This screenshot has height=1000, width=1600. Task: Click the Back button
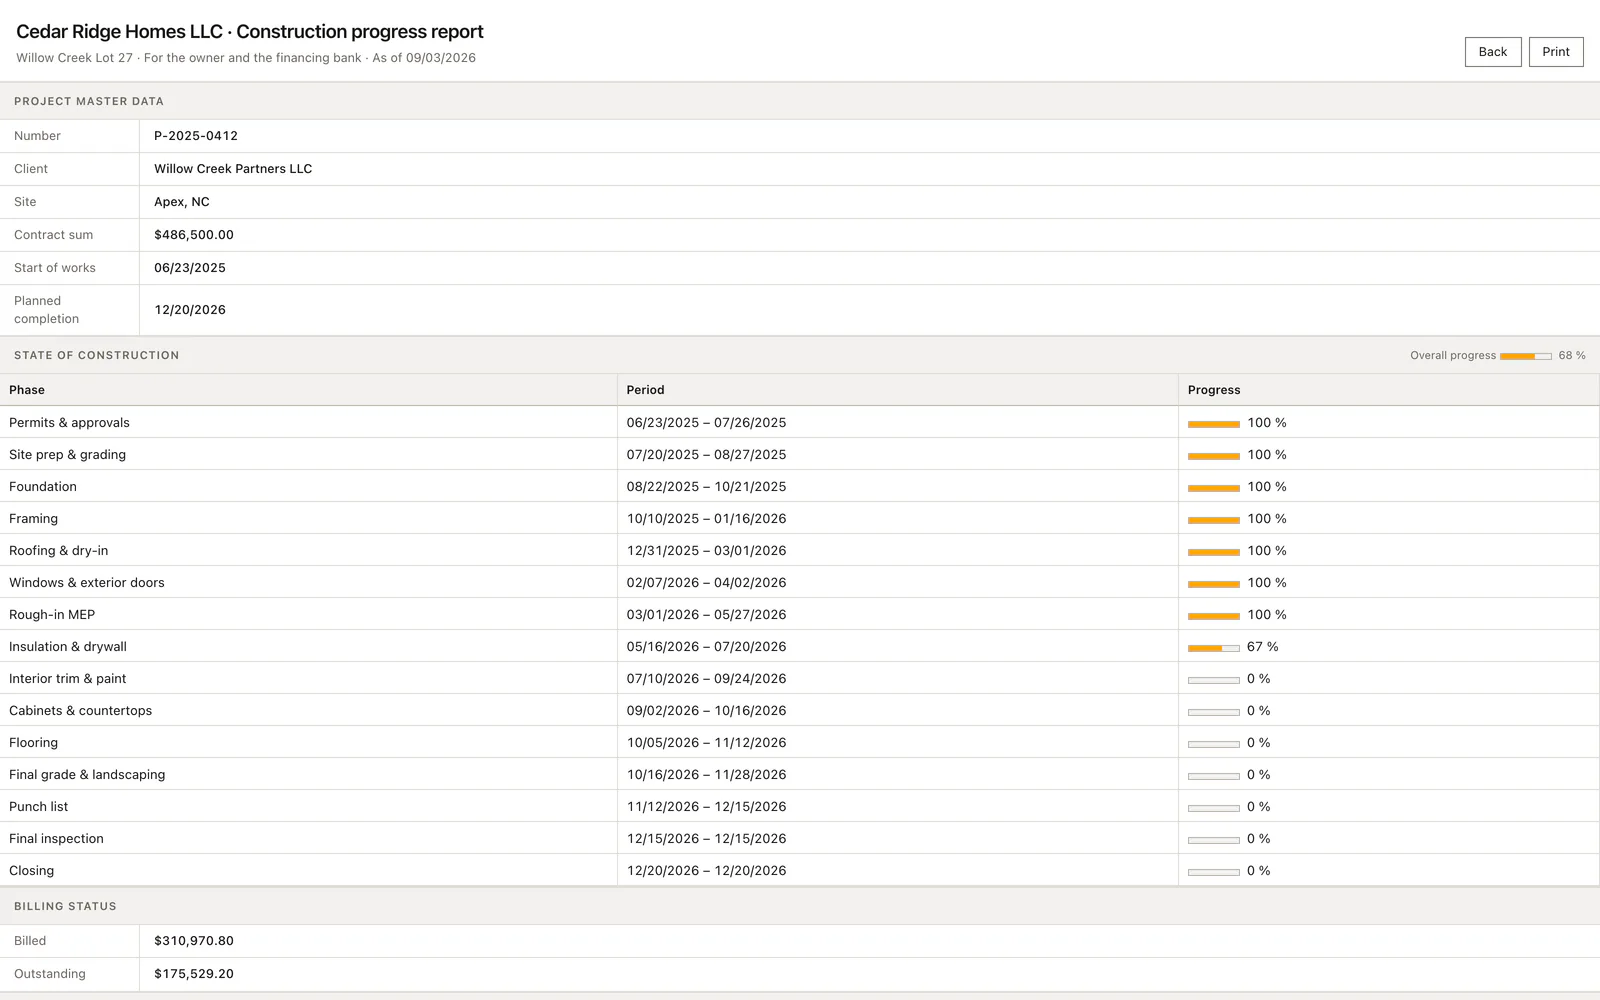tap(1493, 52)
